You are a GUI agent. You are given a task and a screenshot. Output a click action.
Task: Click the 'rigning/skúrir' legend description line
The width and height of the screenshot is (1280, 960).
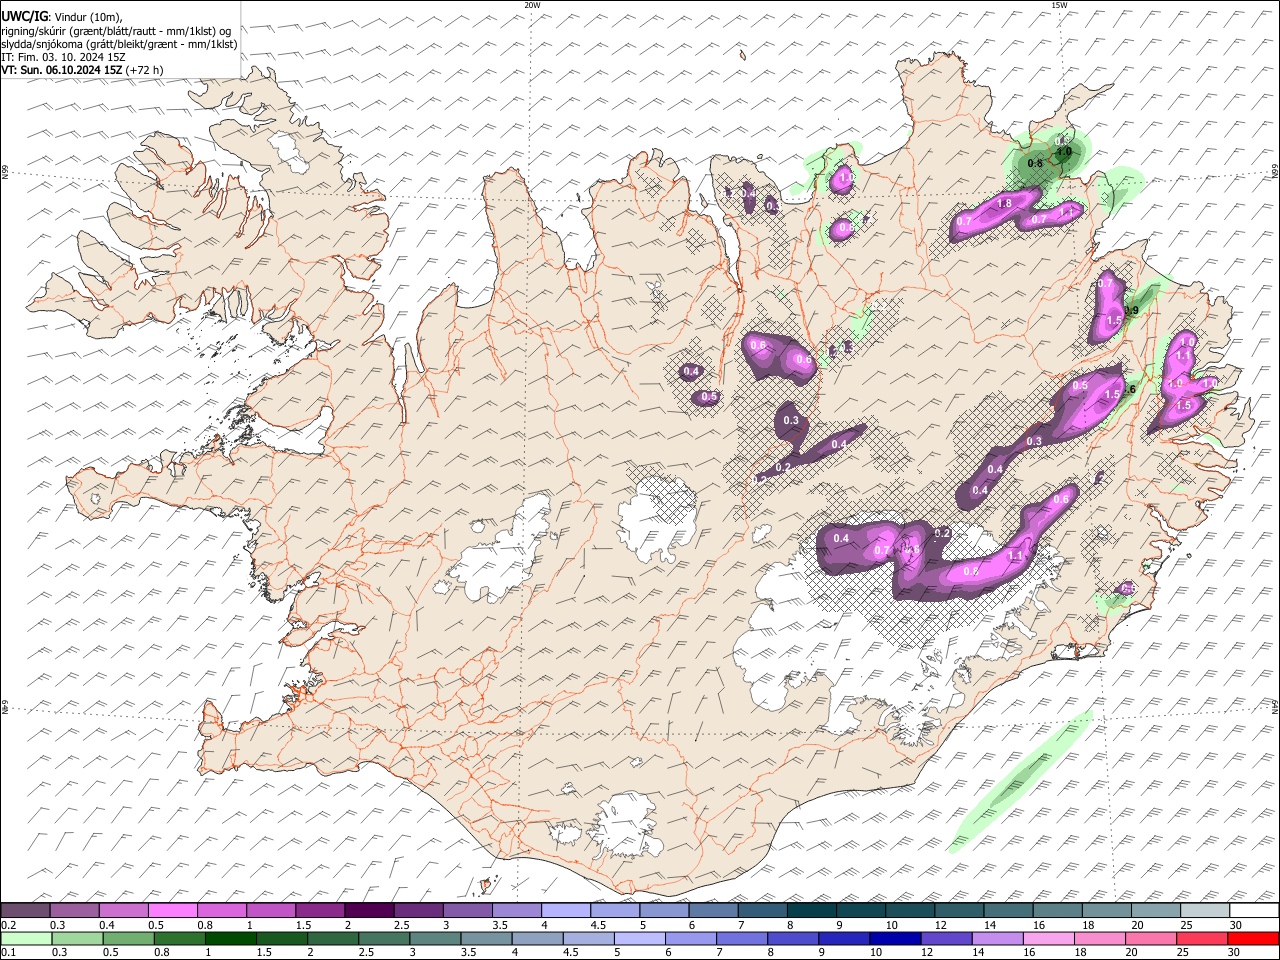(116, 31)
